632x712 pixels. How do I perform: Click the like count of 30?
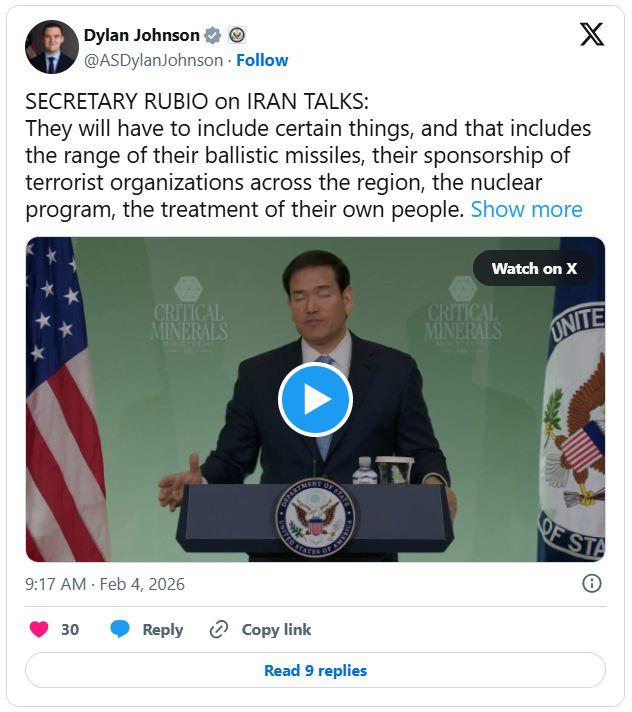tap(70, 629)
